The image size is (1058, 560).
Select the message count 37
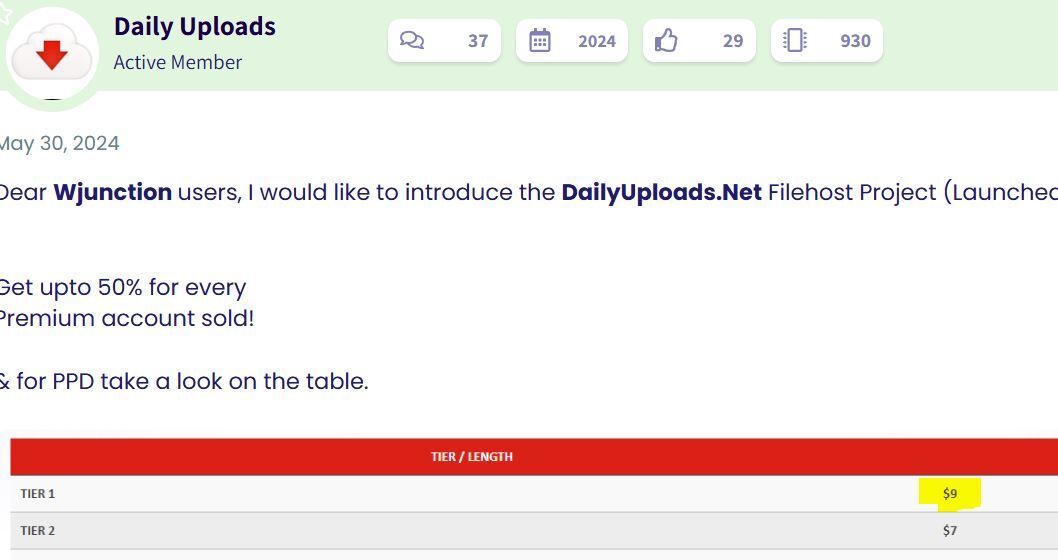coord(478,41)
